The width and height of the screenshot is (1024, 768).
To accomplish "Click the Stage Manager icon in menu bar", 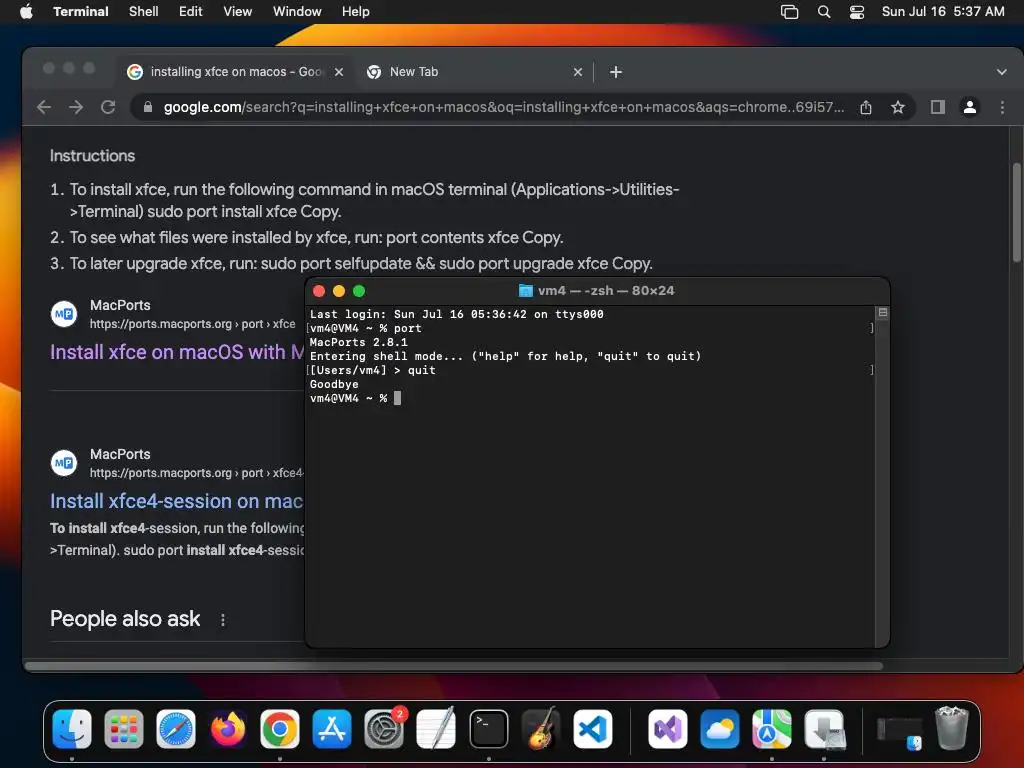I will coord(790,11).
